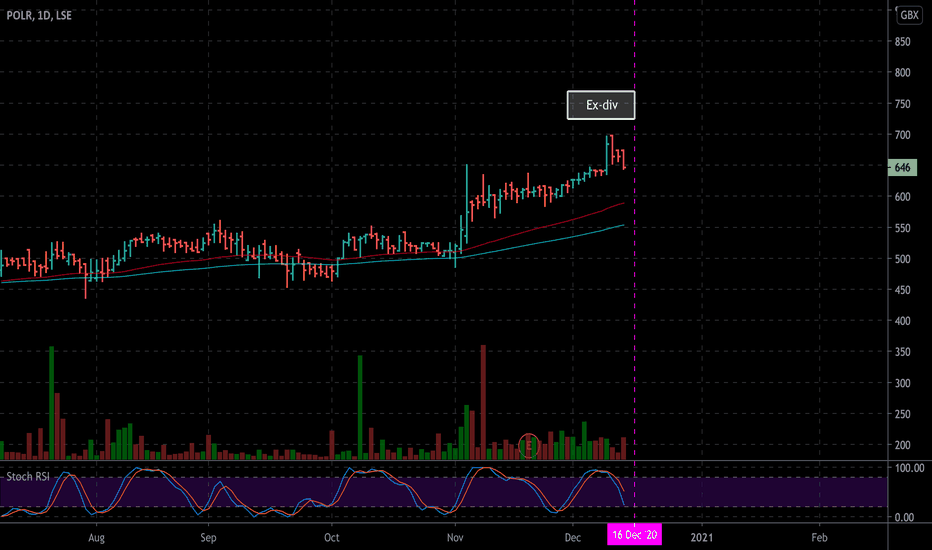Click the Ex-div annotation box
This screenshot has height=550, width=932.
[601, 105]
